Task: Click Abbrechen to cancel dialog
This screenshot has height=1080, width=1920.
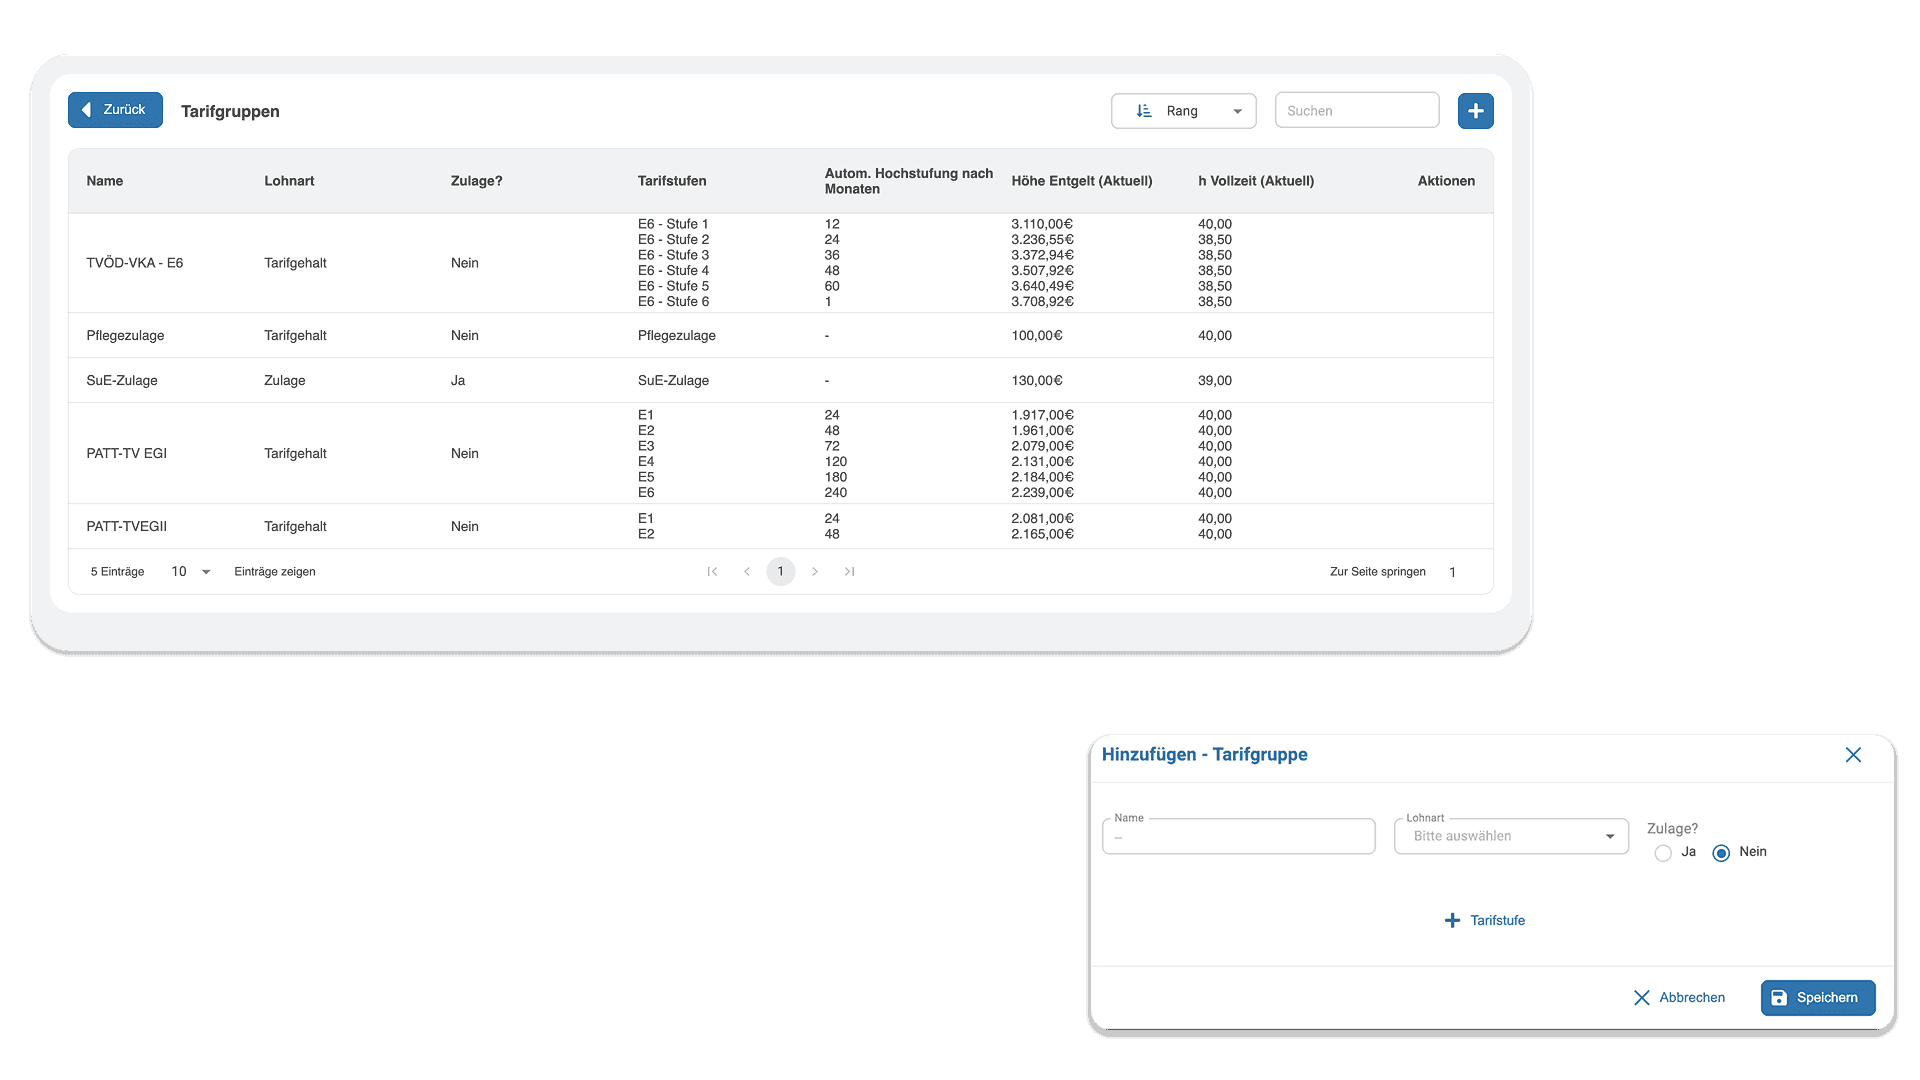Action: 1680,998
